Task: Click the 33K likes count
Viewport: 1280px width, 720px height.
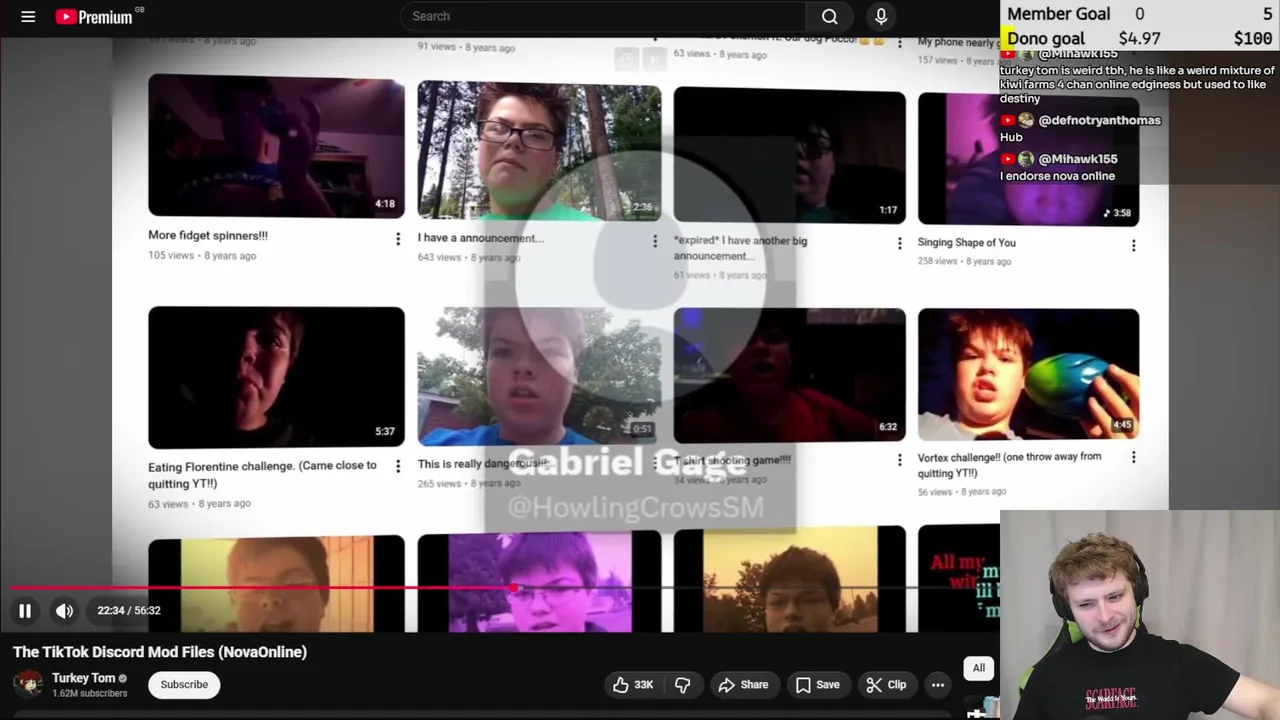Action: (x=643, y=684)
